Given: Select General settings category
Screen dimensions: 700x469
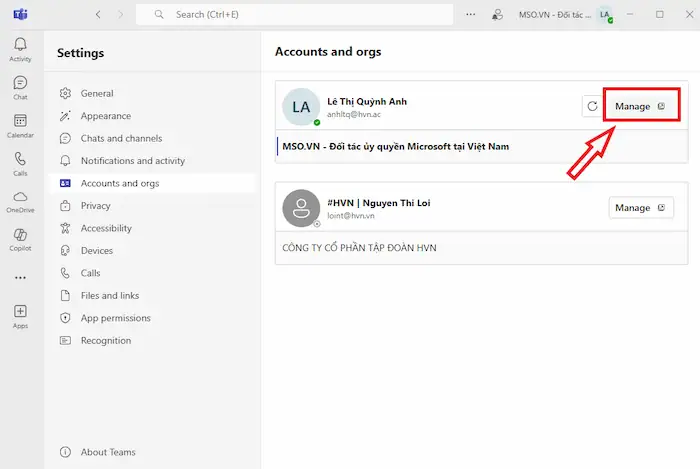Looking at the screenshot, I should coord(97,93).
